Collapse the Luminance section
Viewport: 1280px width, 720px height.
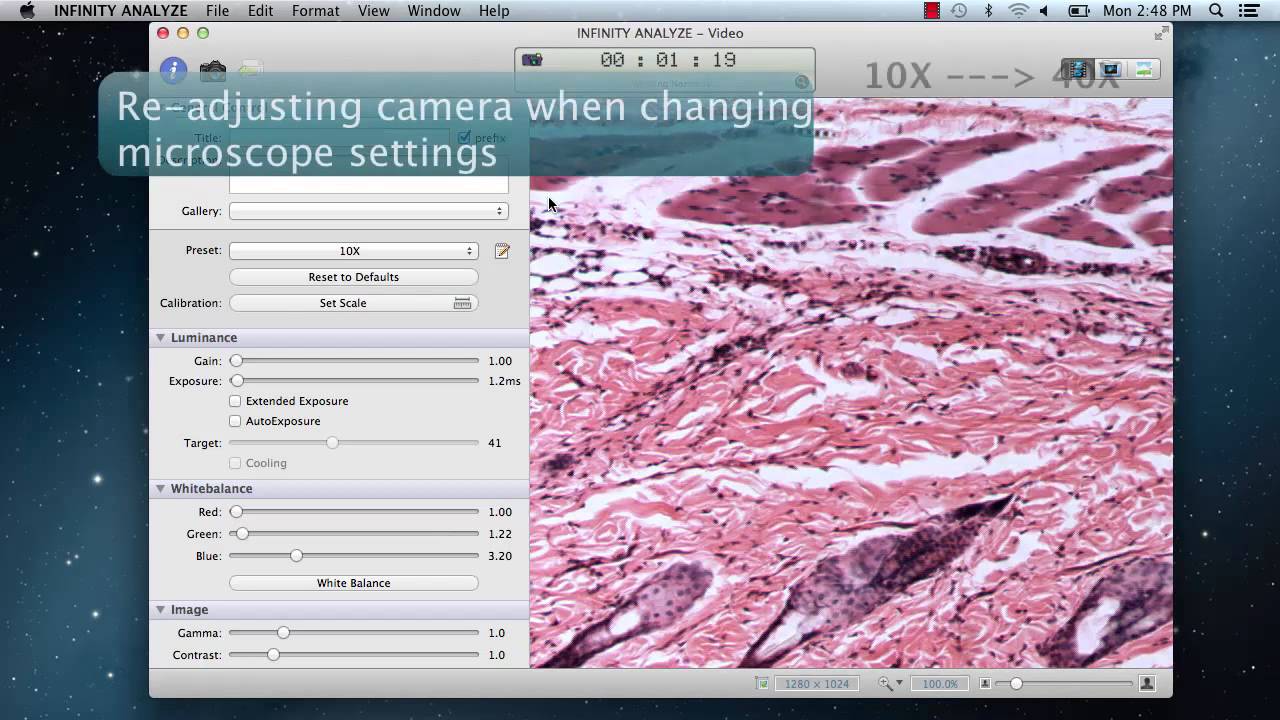tap(160, 338)
